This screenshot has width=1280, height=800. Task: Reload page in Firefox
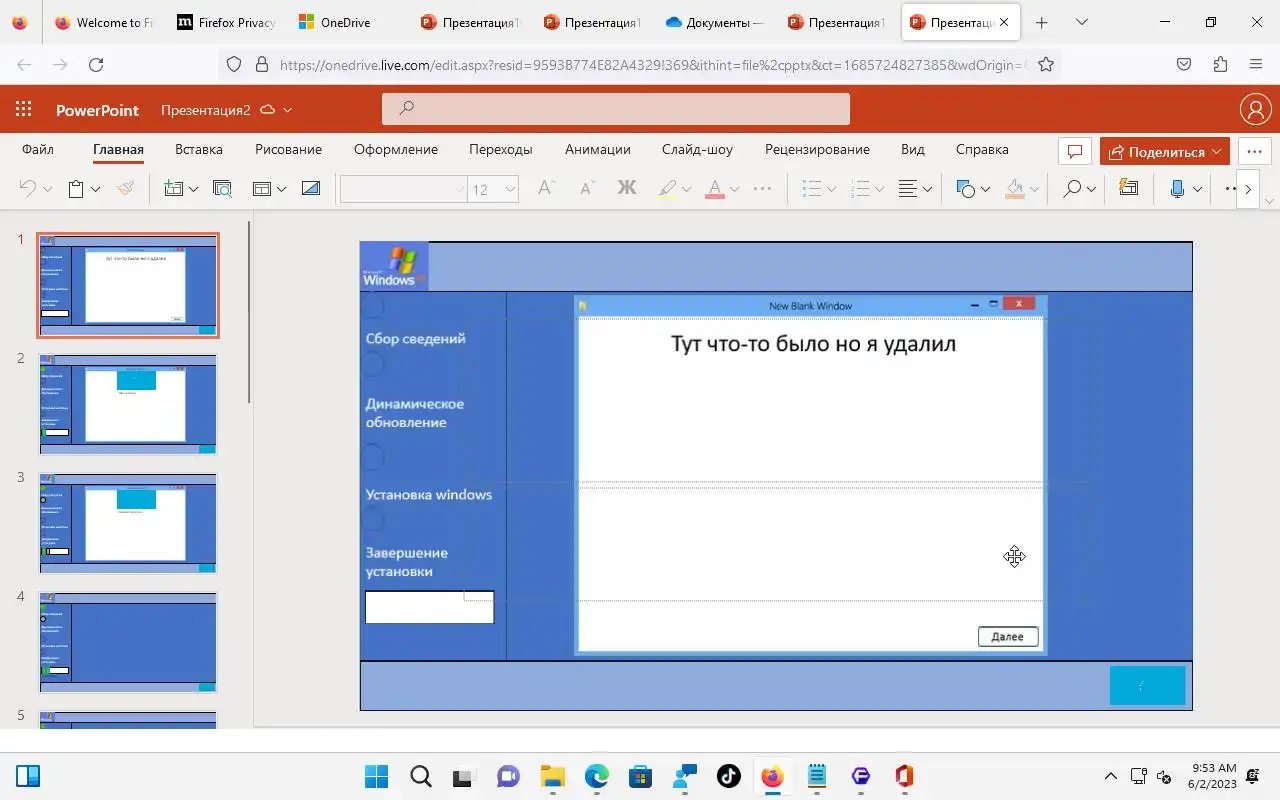pyautogui.click(x=96, y=64)
